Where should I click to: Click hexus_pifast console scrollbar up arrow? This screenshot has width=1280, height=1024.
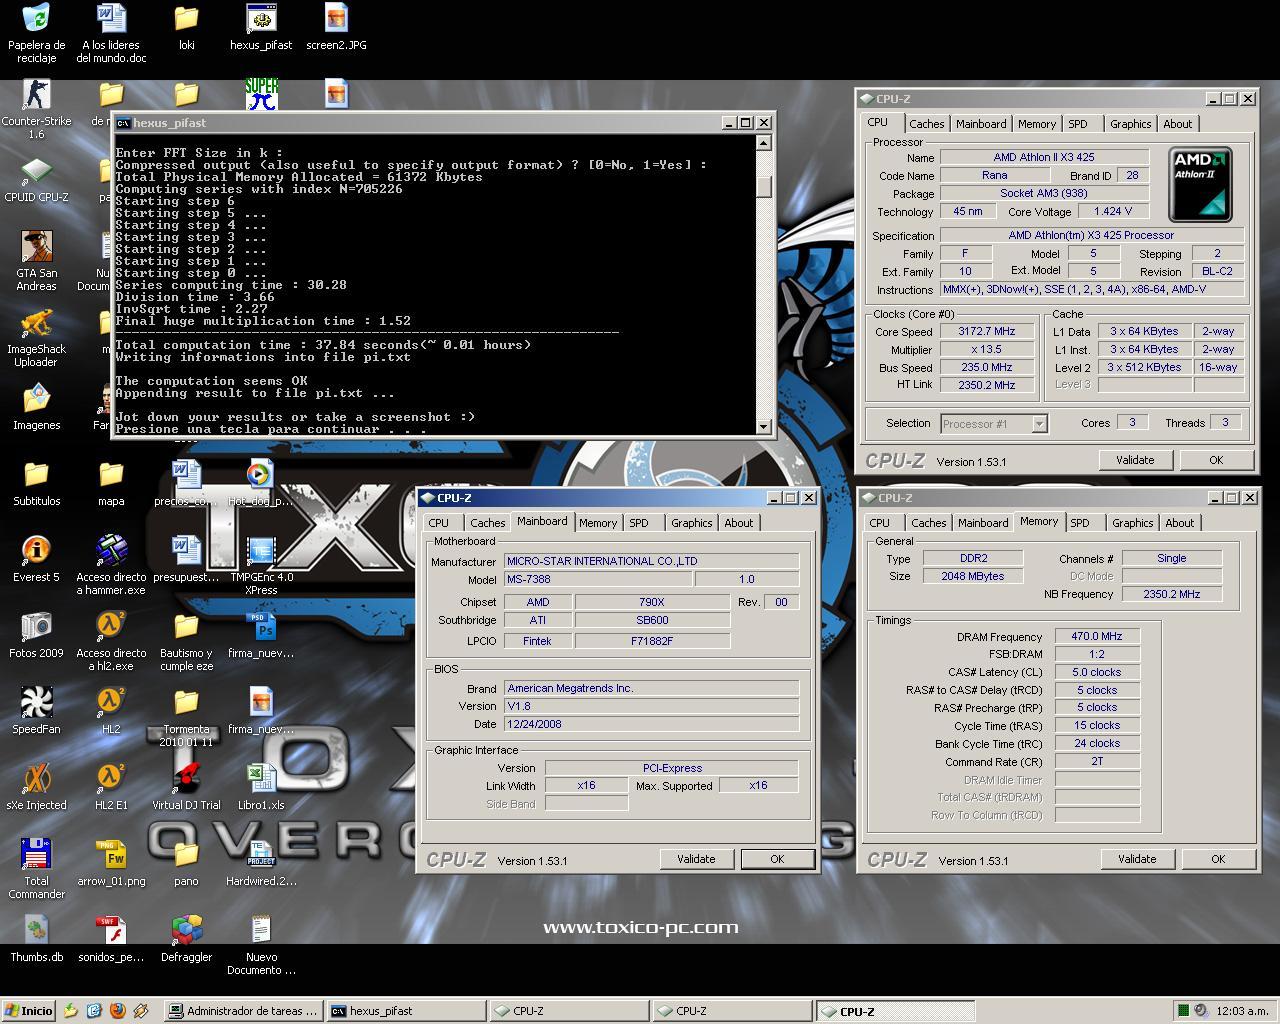click(764, 142)
